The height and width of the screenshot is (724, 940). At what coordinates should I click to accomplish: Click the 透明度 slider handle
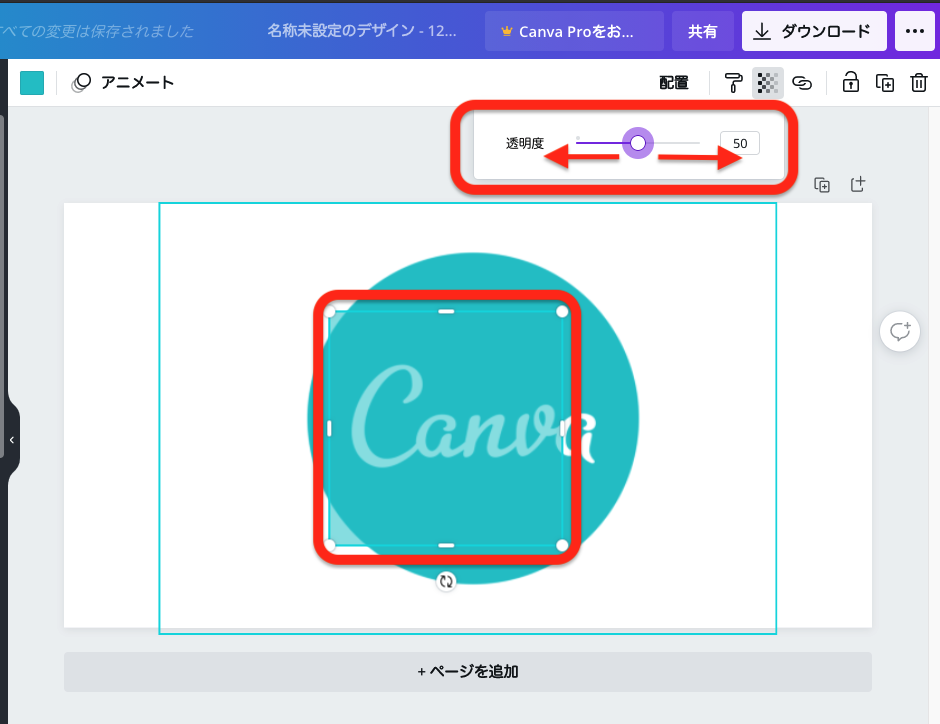pyautogui.click(x=638, y=143)
